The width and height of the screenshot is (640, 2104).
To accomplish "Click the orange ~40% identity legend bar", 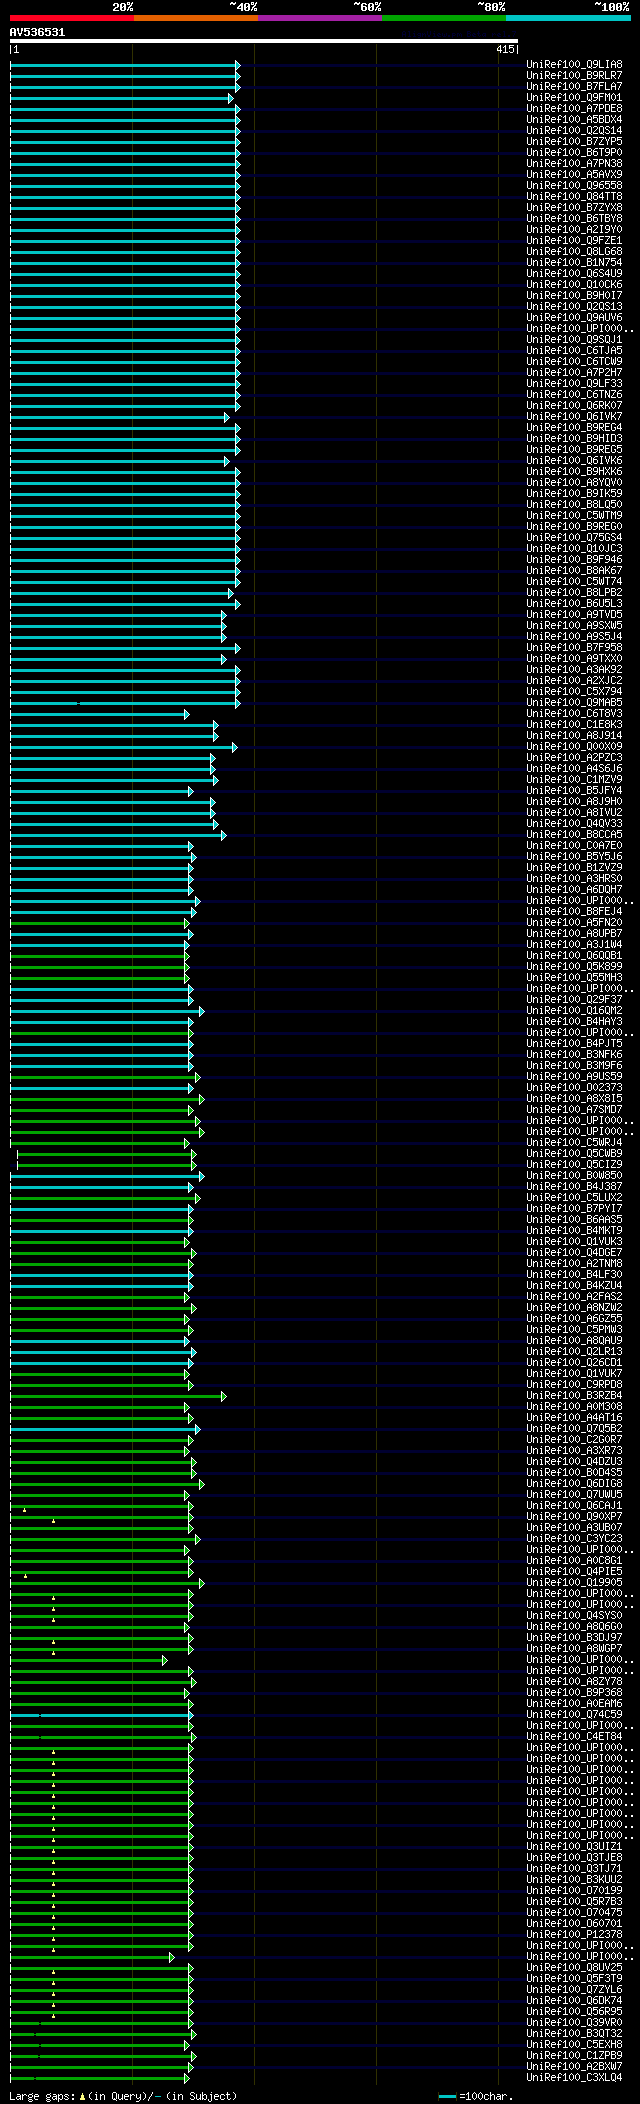I will pos(195,18).
